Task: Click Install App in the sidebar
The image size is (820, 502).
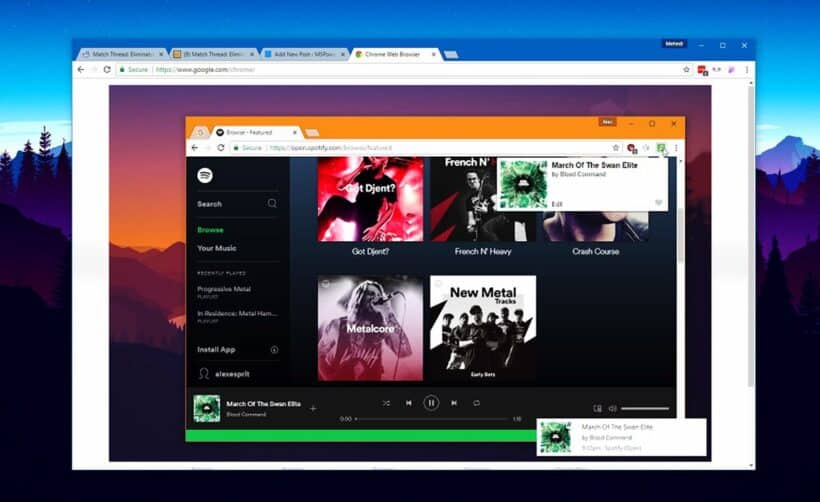Action: [x=216, y=349]
